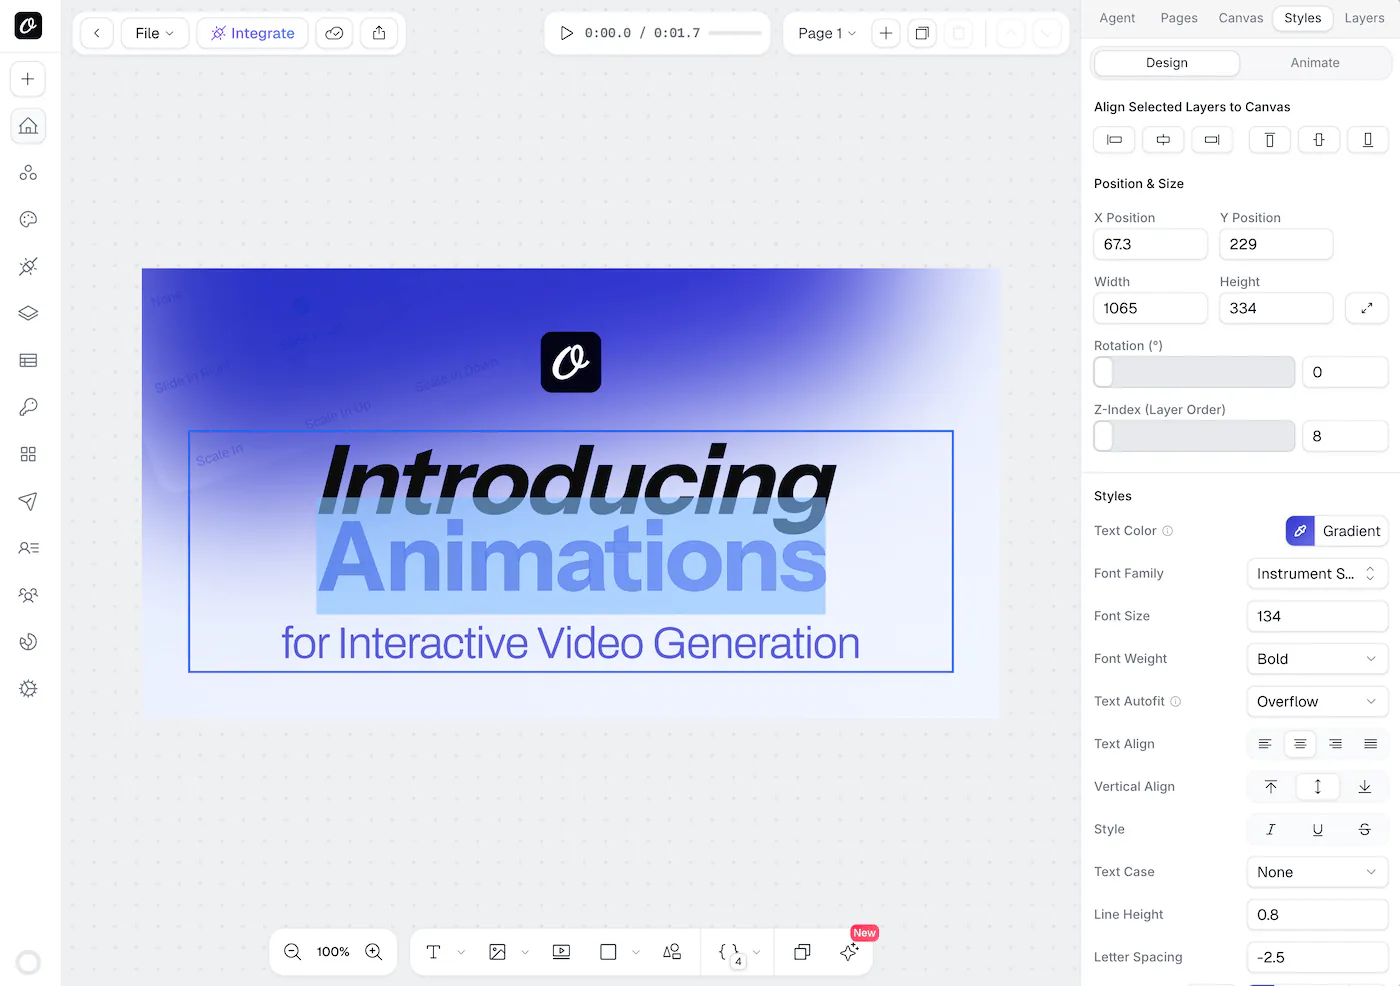
Task: Toggle italic text style
Action: click(x=1271, y=829)
